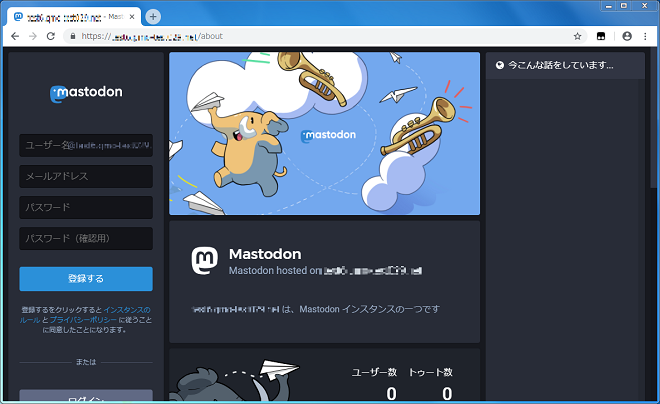
Task: Close the Mastodon browser tab
Action: (x=132, y=17)
